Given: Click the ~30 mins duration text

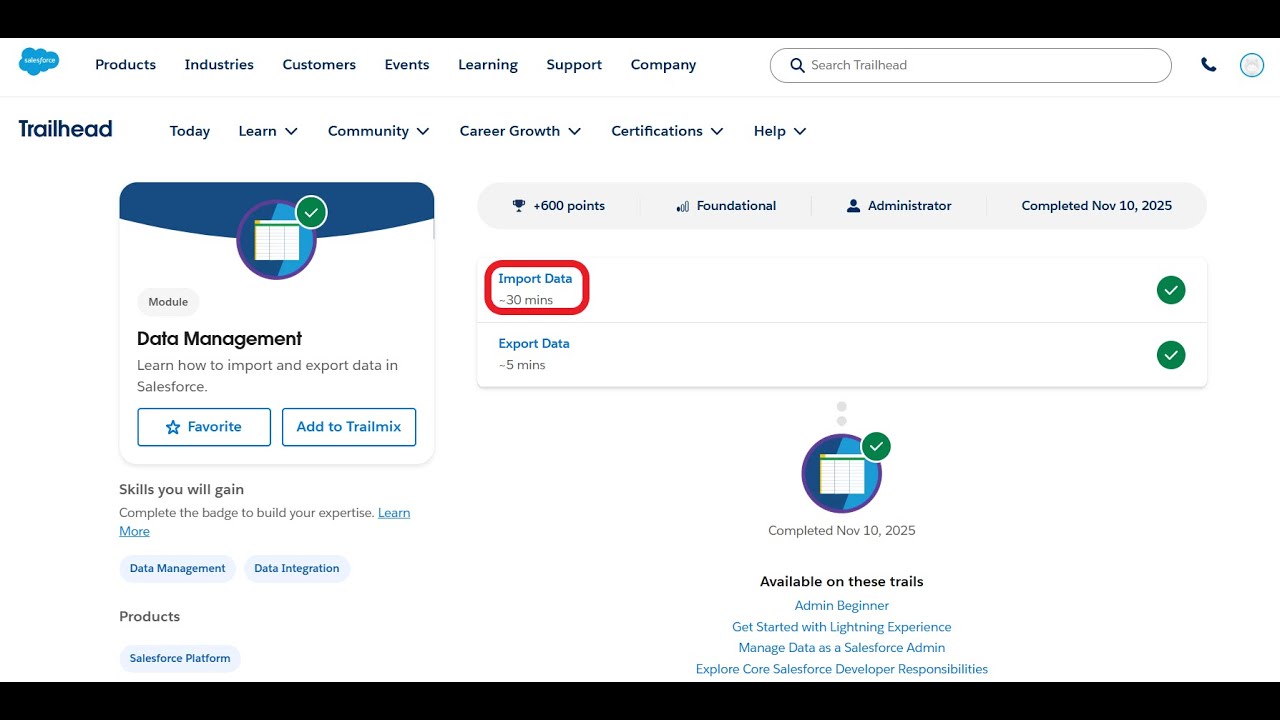Looking at the screenshot, I should click(526, 300).
